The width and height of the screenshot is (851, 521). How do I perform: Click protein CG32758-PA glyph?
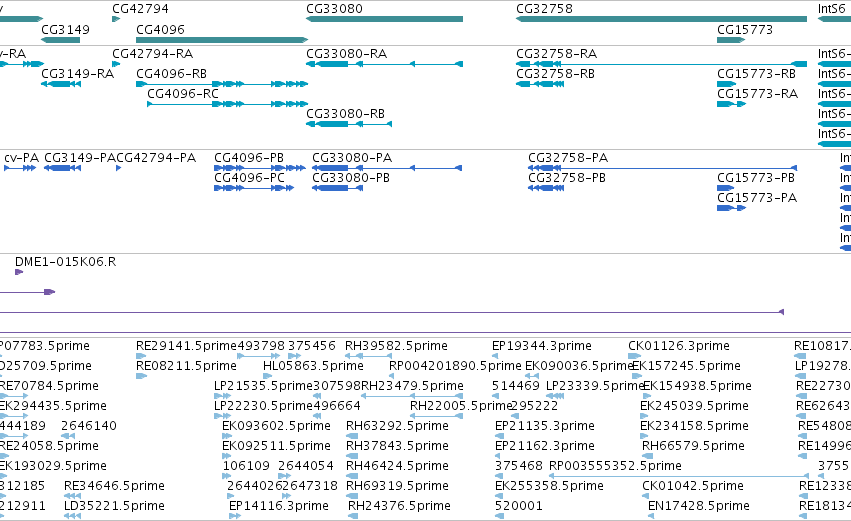point(662,168)
